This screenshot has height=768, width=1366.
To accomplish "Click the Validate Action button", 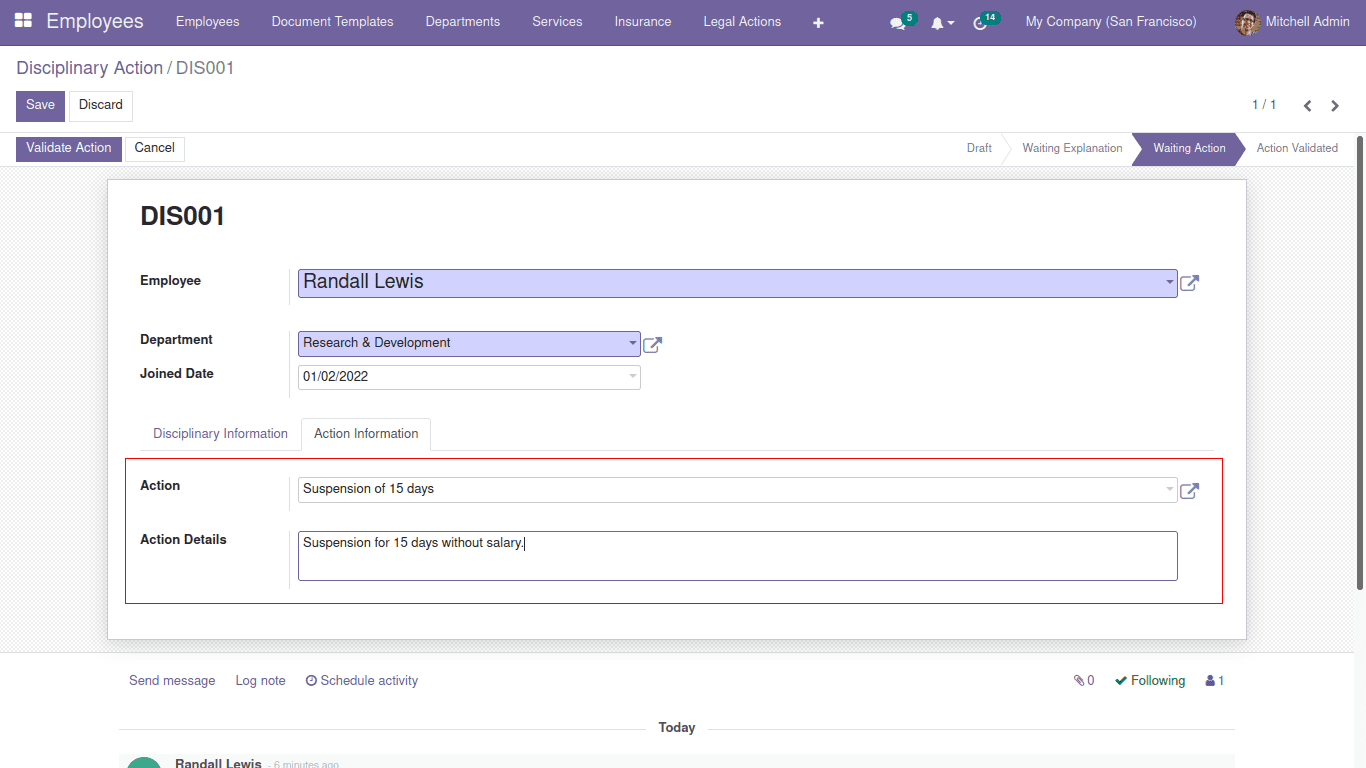I will click(x=68, y=148).
